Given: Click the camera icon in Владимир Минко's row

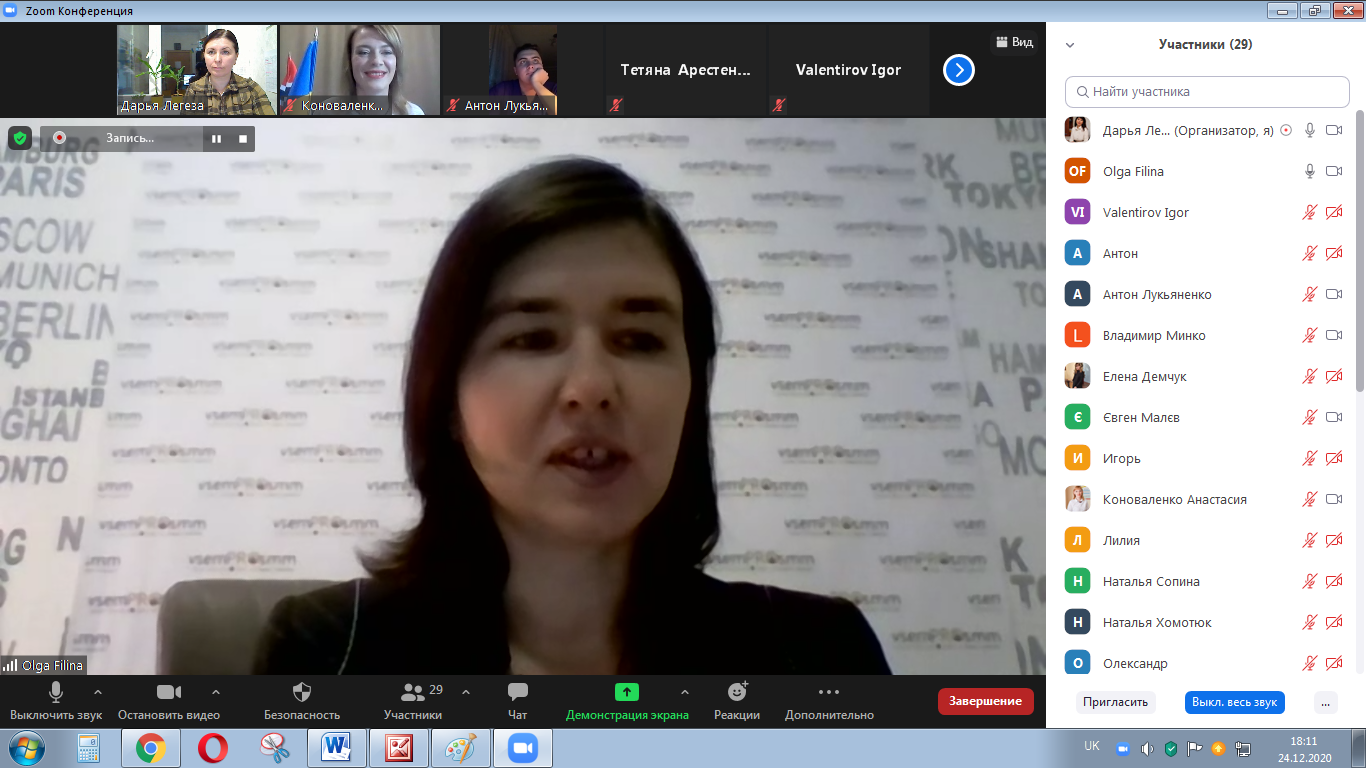Looking at the screenshot, I should (x=1334, y=335).
